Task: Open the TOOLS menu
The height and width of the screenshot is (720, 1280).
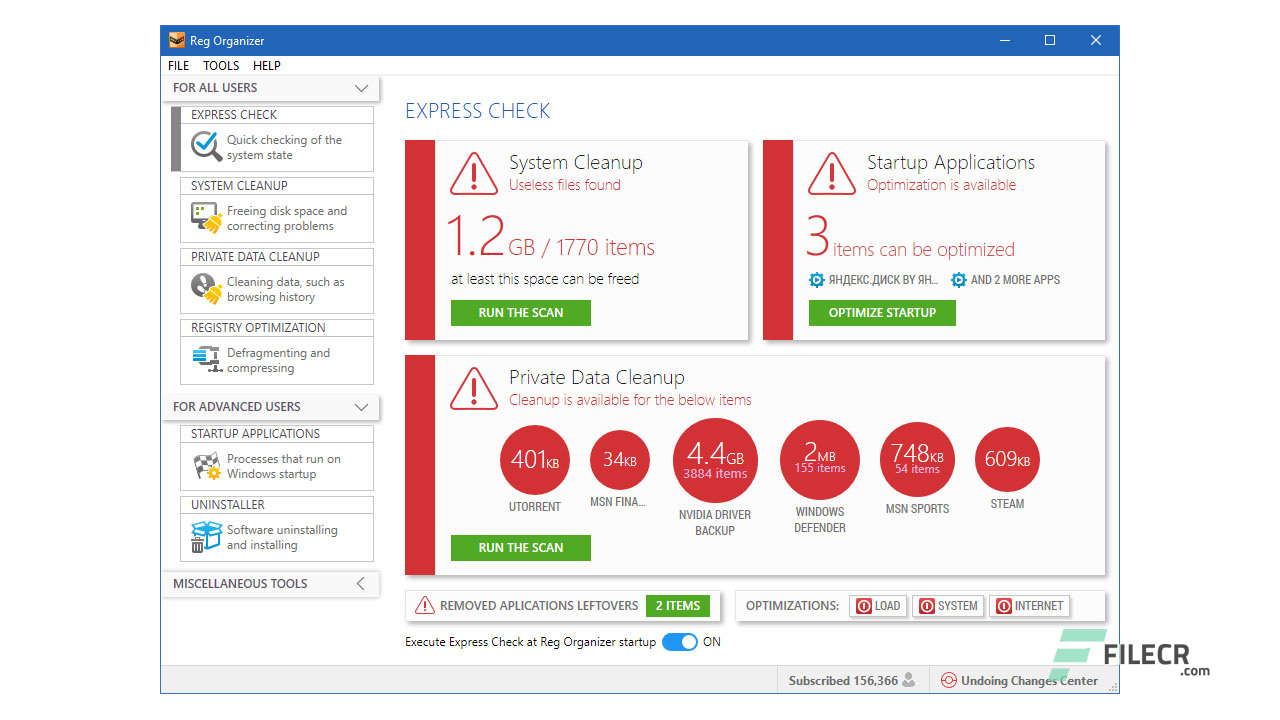Action: (222, 65)
